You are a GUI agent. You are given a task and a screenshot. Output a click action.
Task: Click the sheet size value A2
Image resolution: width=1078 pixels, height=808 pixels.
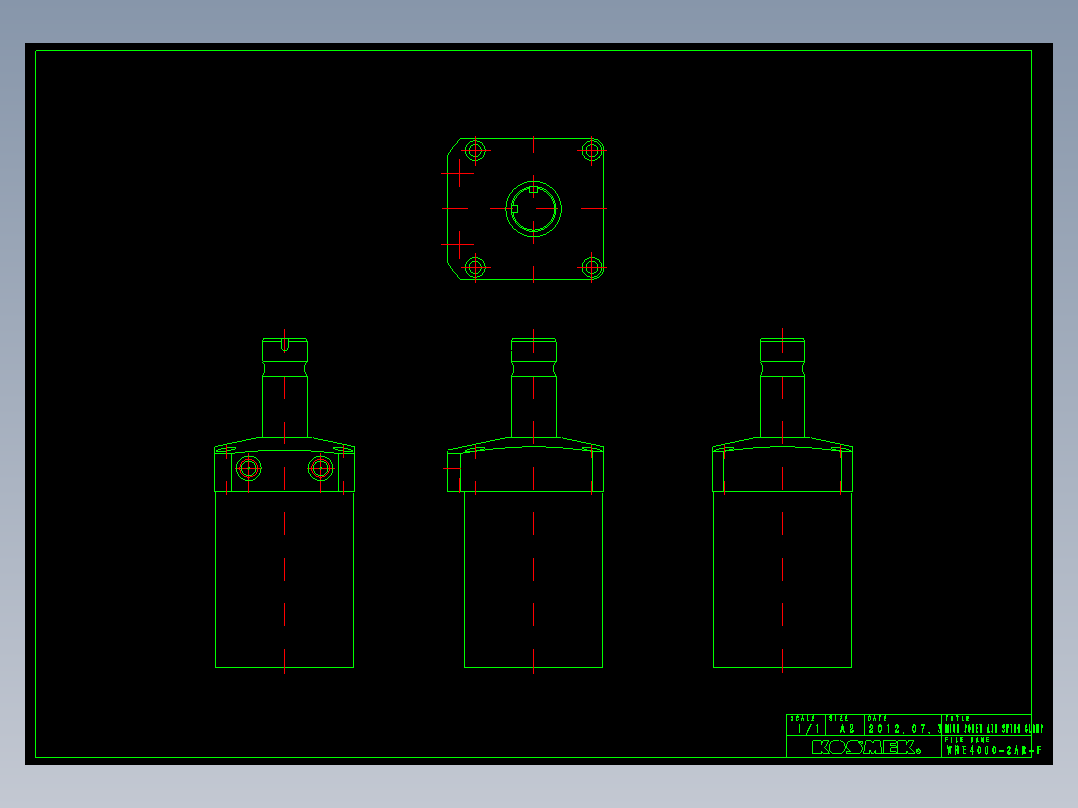coord(847,729)
